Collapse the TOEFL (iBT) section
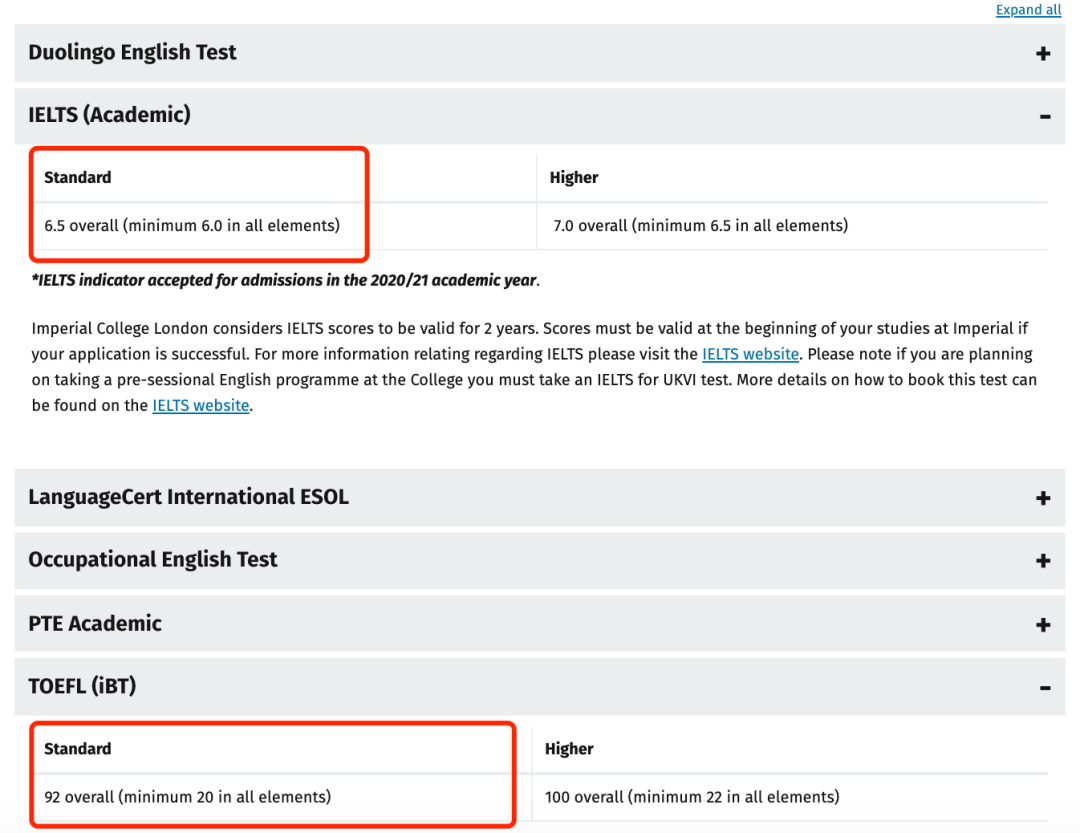Screen dimensions: 1080x833 click(x=539, y=687)
